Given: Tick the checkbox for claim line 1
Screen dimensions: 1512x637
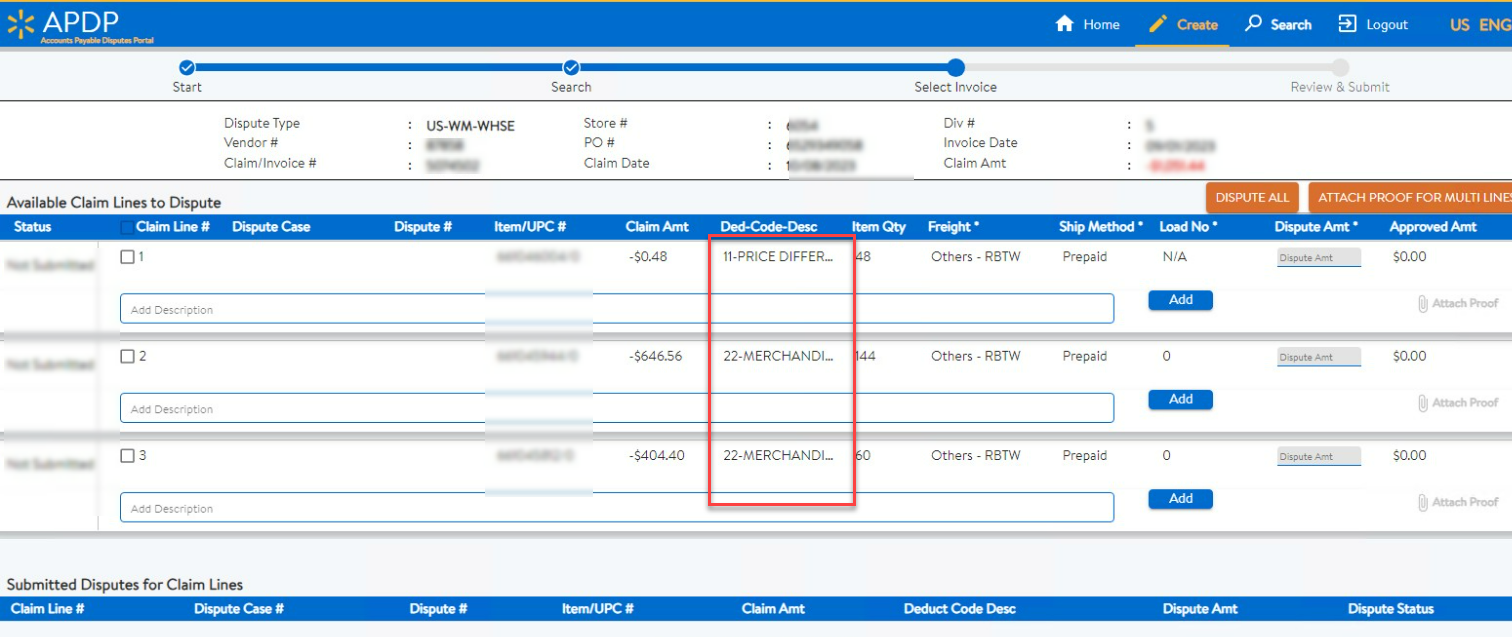Looking at the screenshot, I should (x=128, y=256).
